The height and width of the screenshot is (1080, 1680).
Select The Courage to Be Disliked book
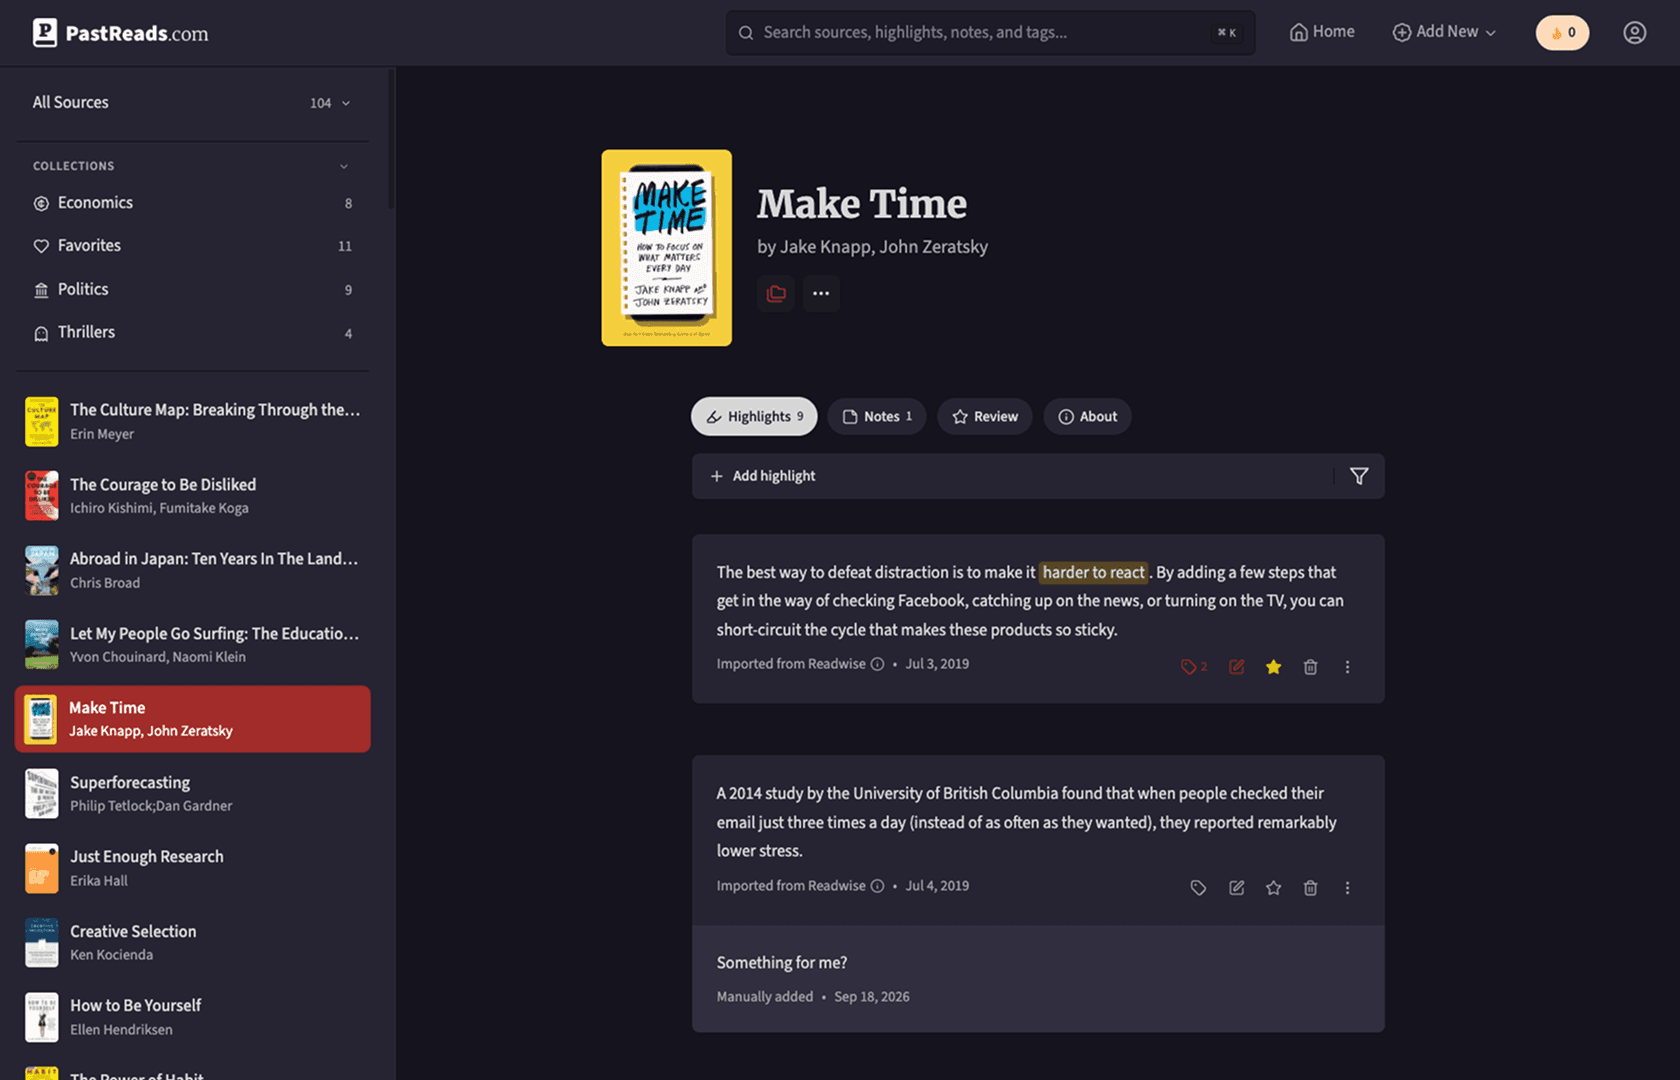point(192,496)
